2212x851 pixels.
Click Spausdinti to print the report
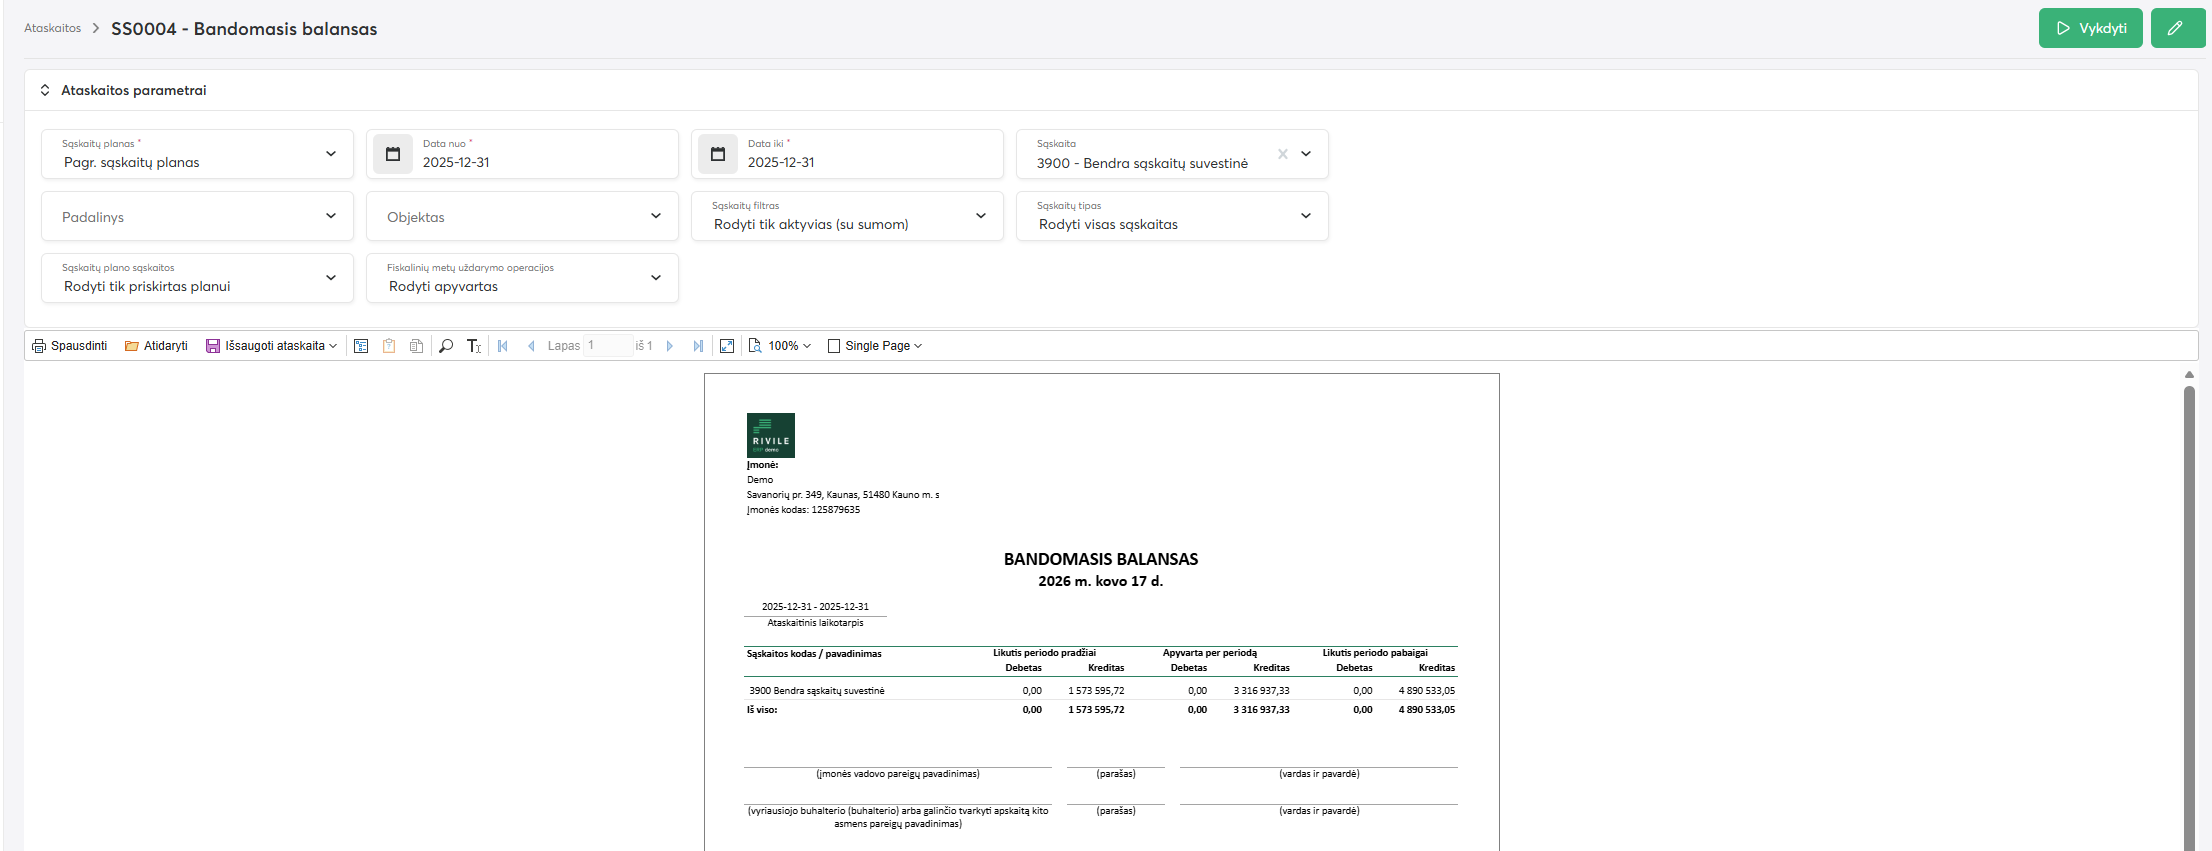coord(70,346)
